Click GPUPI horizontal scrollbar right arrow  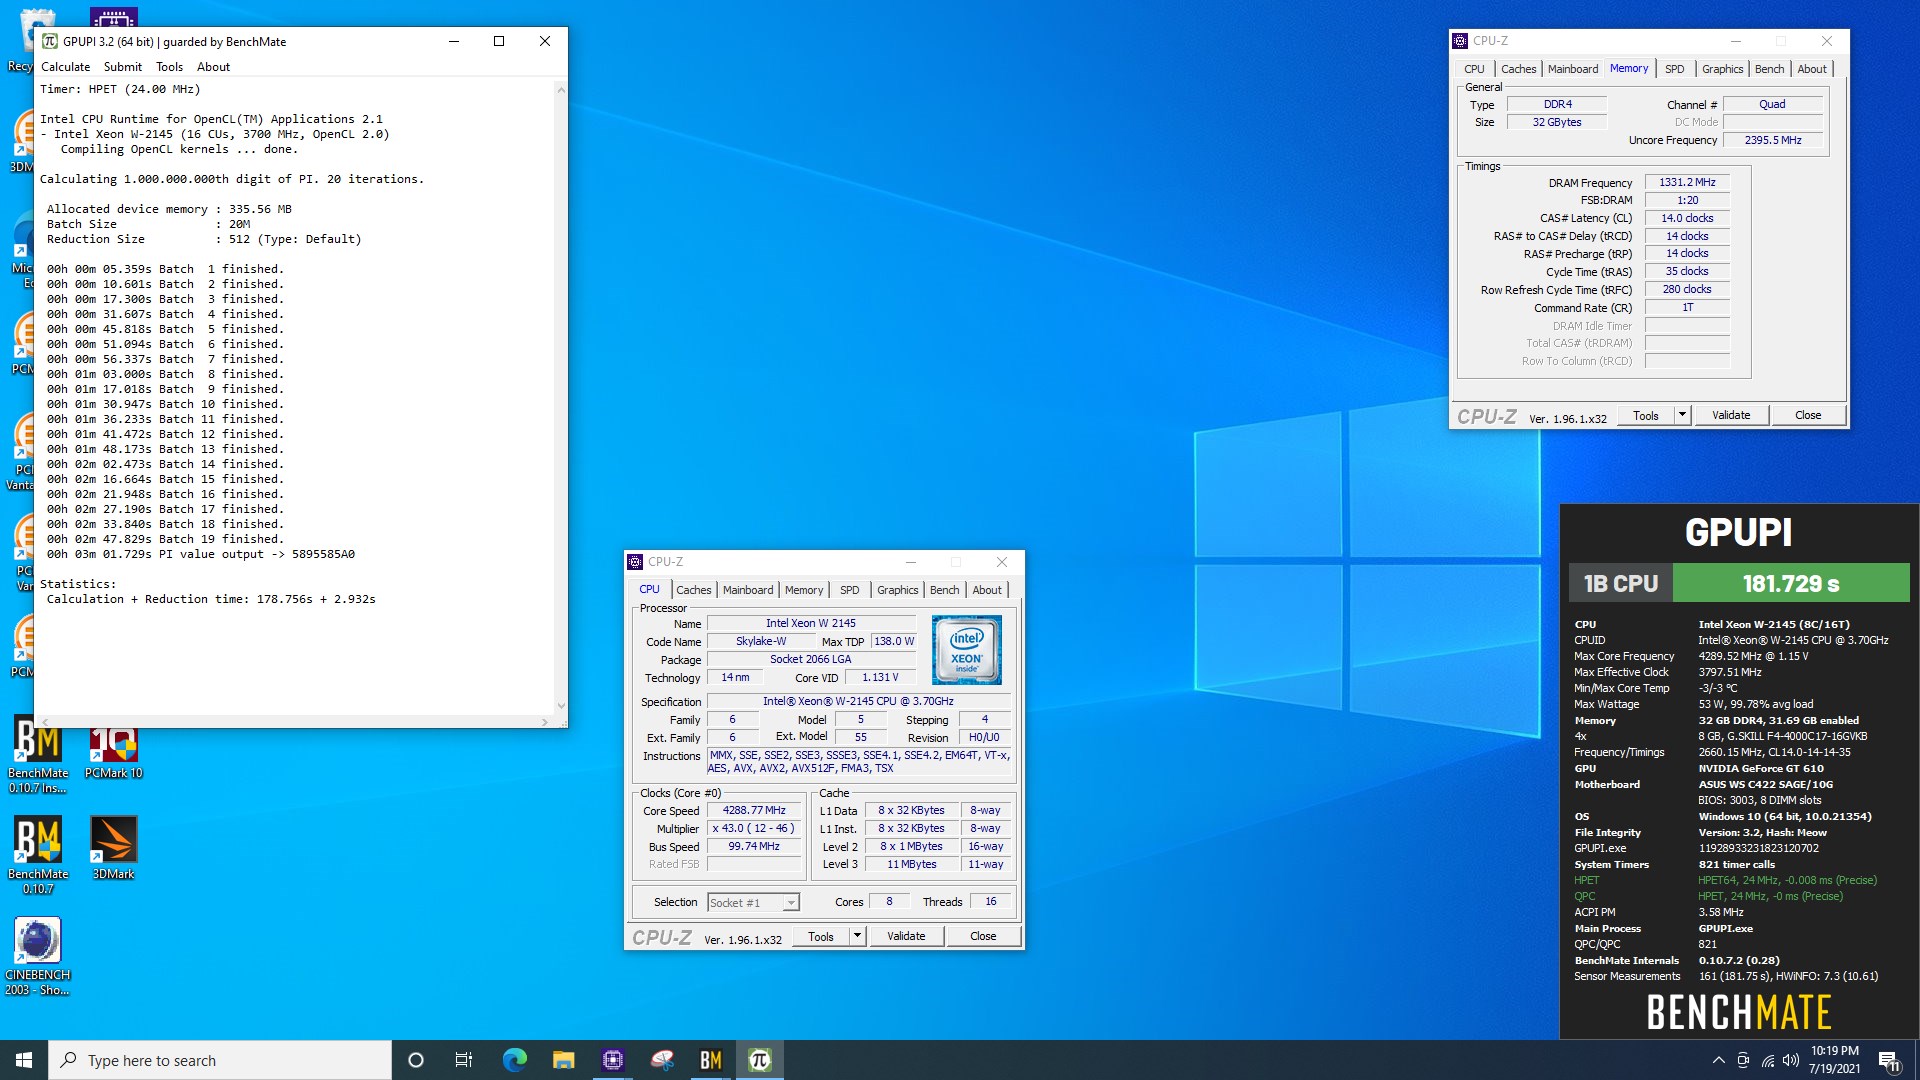544,722
